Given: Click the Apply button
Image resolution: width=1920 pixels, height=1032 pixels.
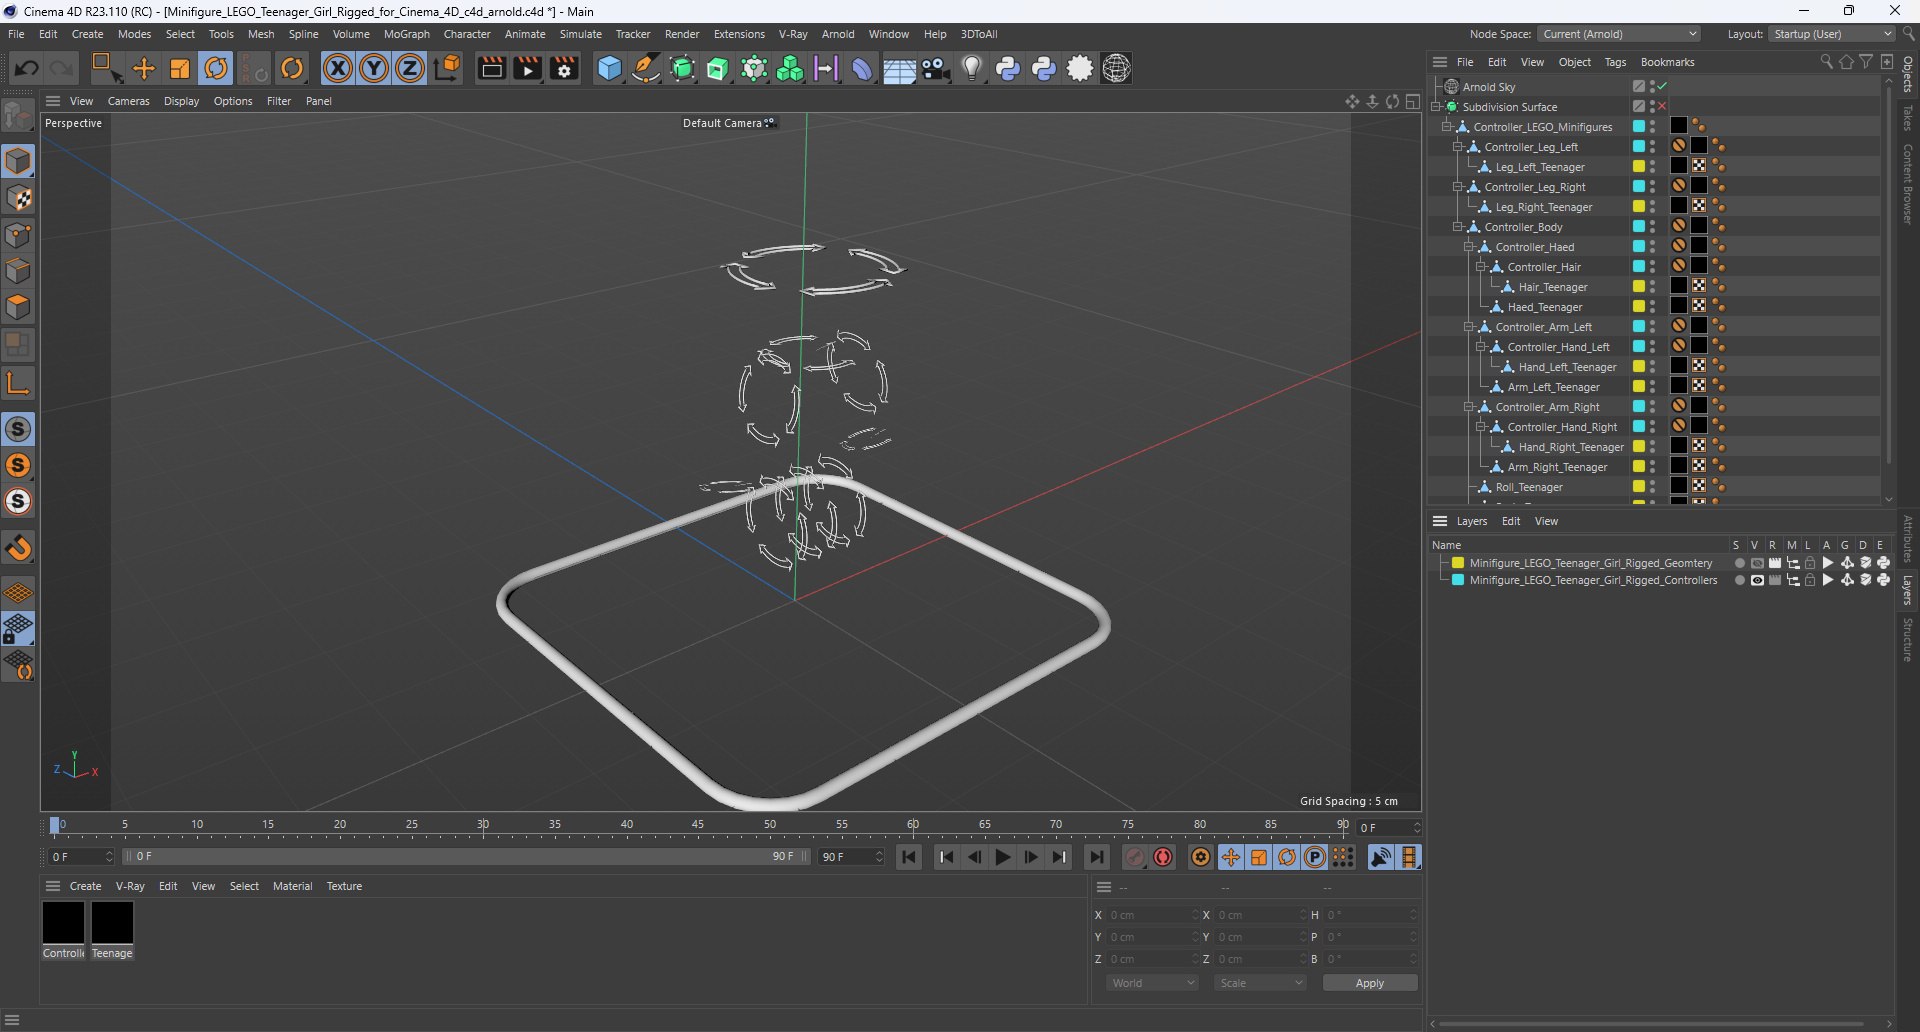Looking at the screenshot, I should 1370,983.
